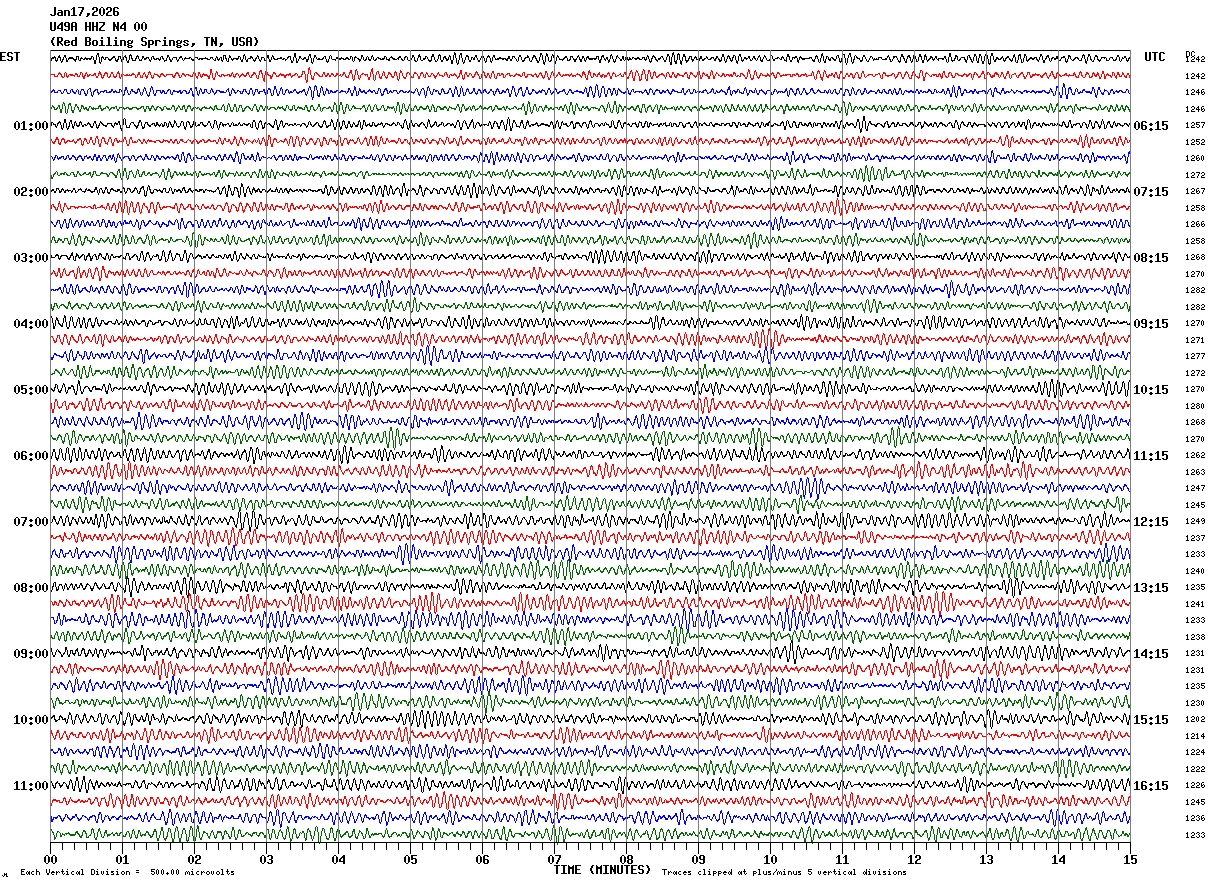Pick the '11:15' UTC time label

[x=1152, y=456]
